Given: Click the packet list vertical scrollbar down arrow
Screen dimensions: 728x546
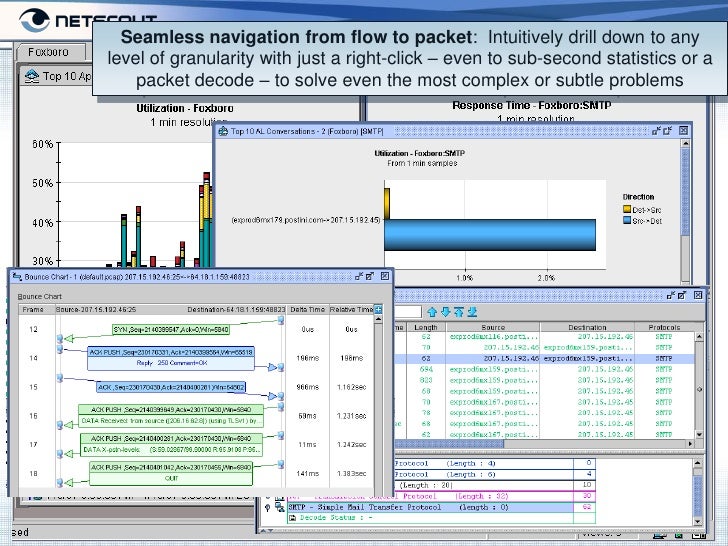Looking at the screenshot, I should [699, 435].
